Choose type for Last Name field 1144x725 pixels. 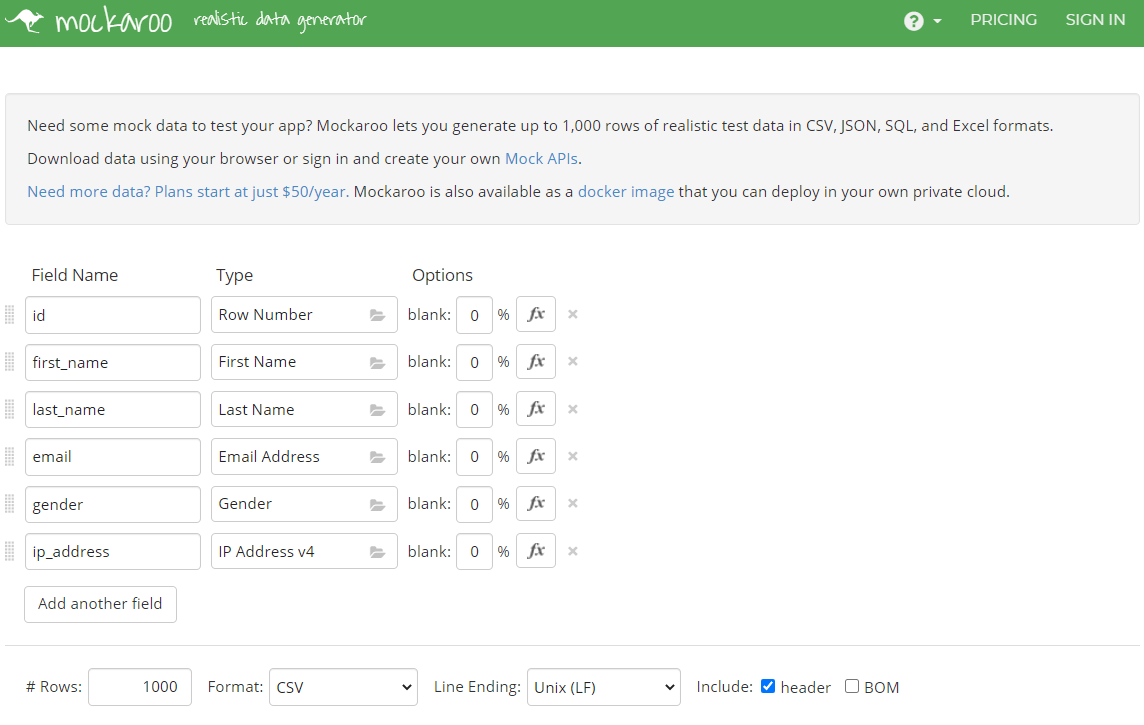click(x=304, y=409)
